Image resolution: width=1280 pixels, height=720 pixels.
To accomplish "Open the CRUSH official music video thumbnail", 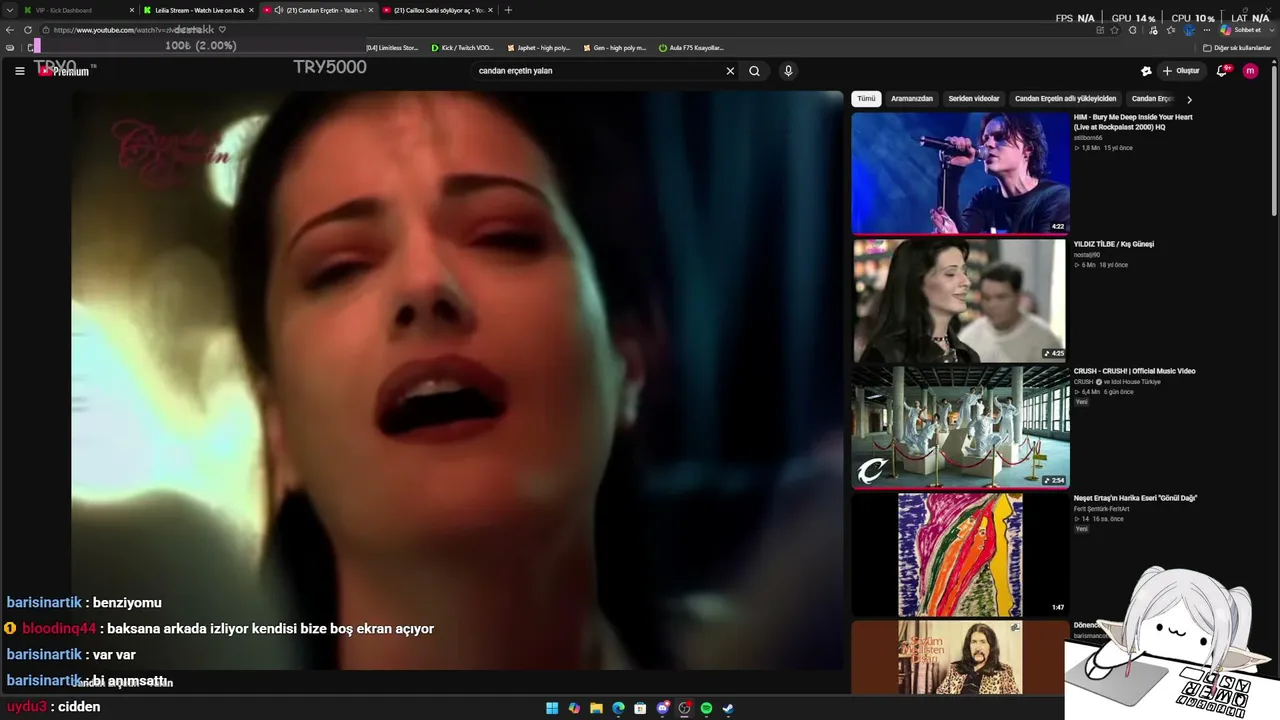I will (960, 427).
